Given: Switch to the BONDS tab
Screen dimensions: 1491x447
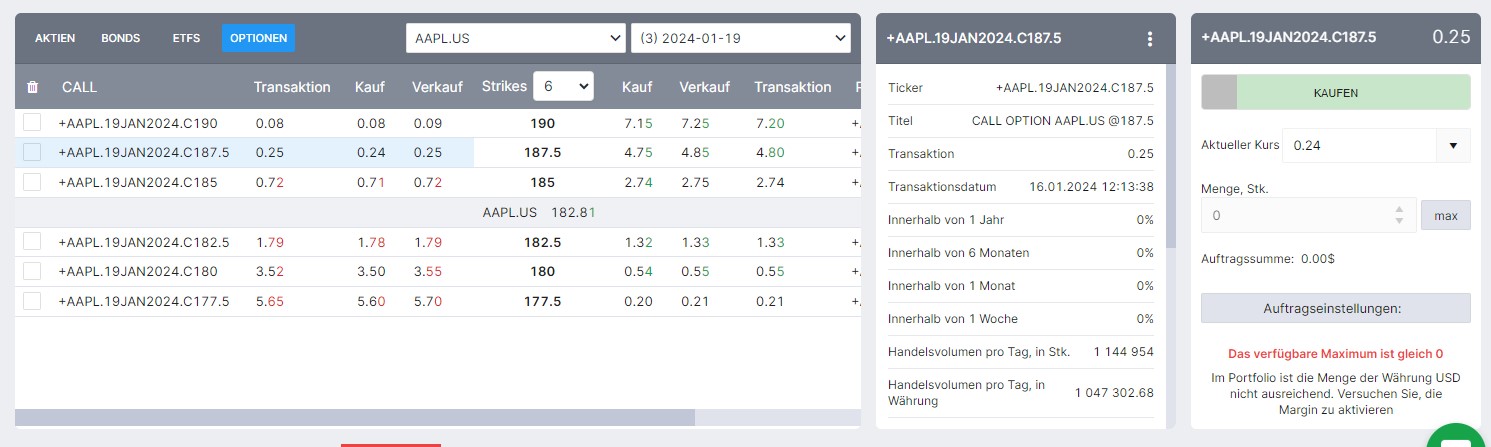Looking at the screenshot, I should 120,38.
